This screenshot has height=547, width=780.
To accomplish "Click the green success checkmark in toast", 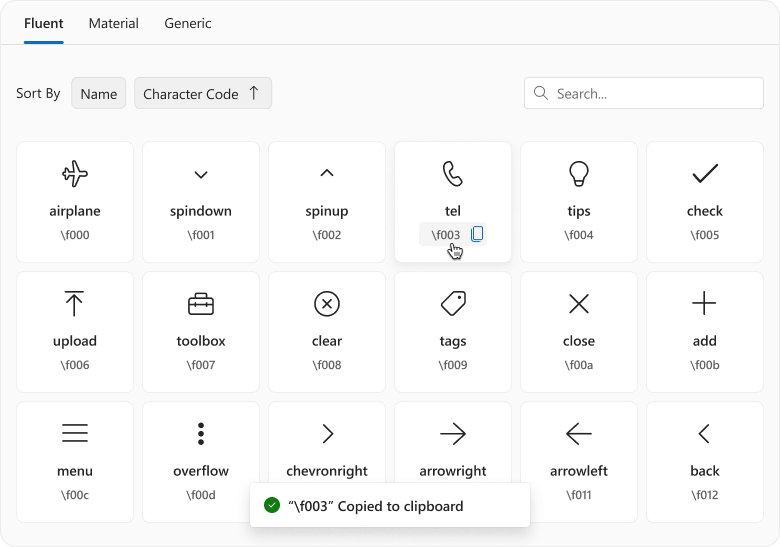I will (272, 505).
